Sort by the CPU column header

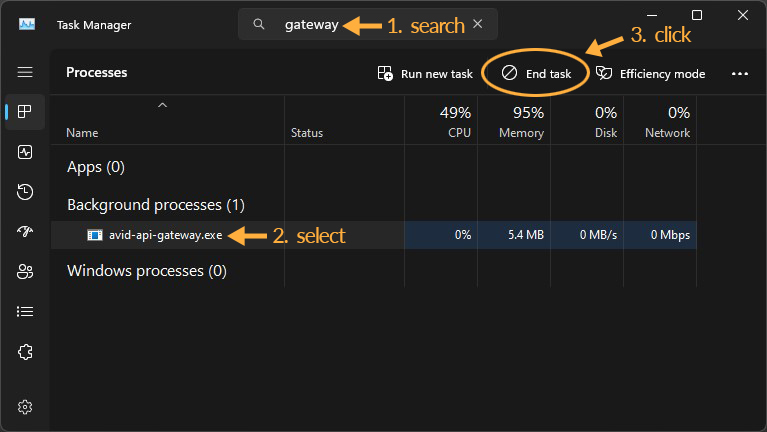[441, 121]
